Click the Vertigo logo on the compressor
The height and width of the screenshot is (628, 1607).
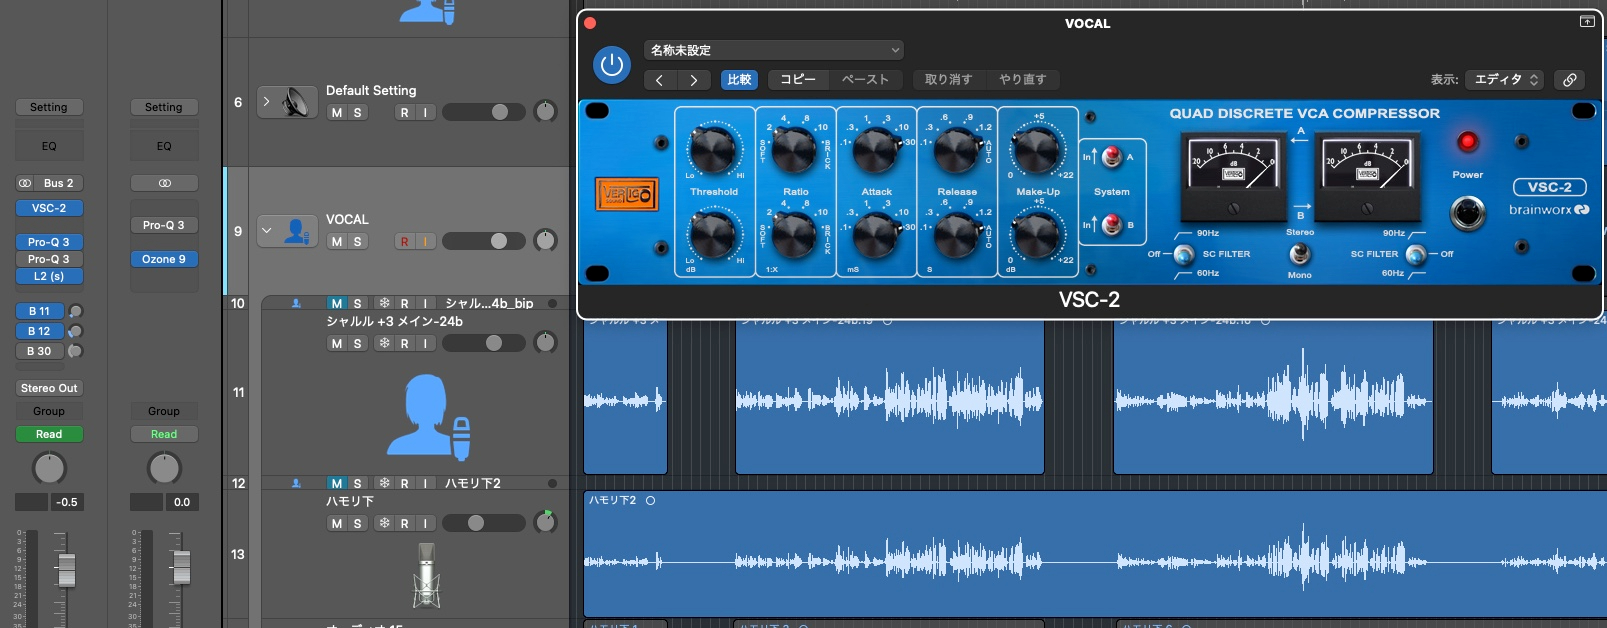click(x=627, y=194)
